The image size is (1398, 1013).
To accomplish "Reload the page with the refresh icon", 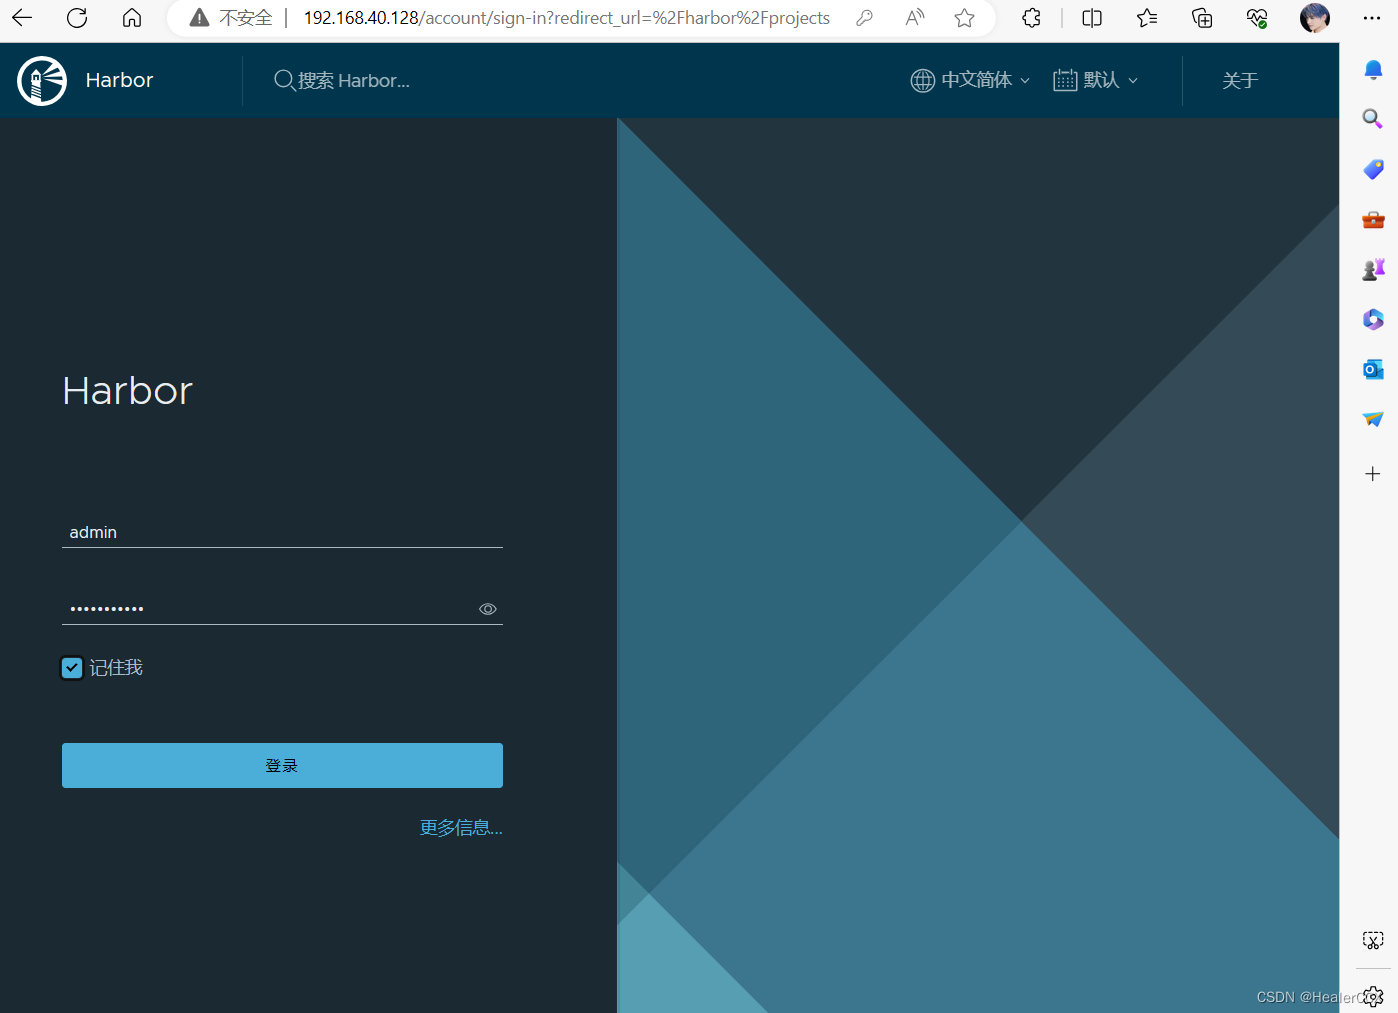I will [x=77, y=18].
